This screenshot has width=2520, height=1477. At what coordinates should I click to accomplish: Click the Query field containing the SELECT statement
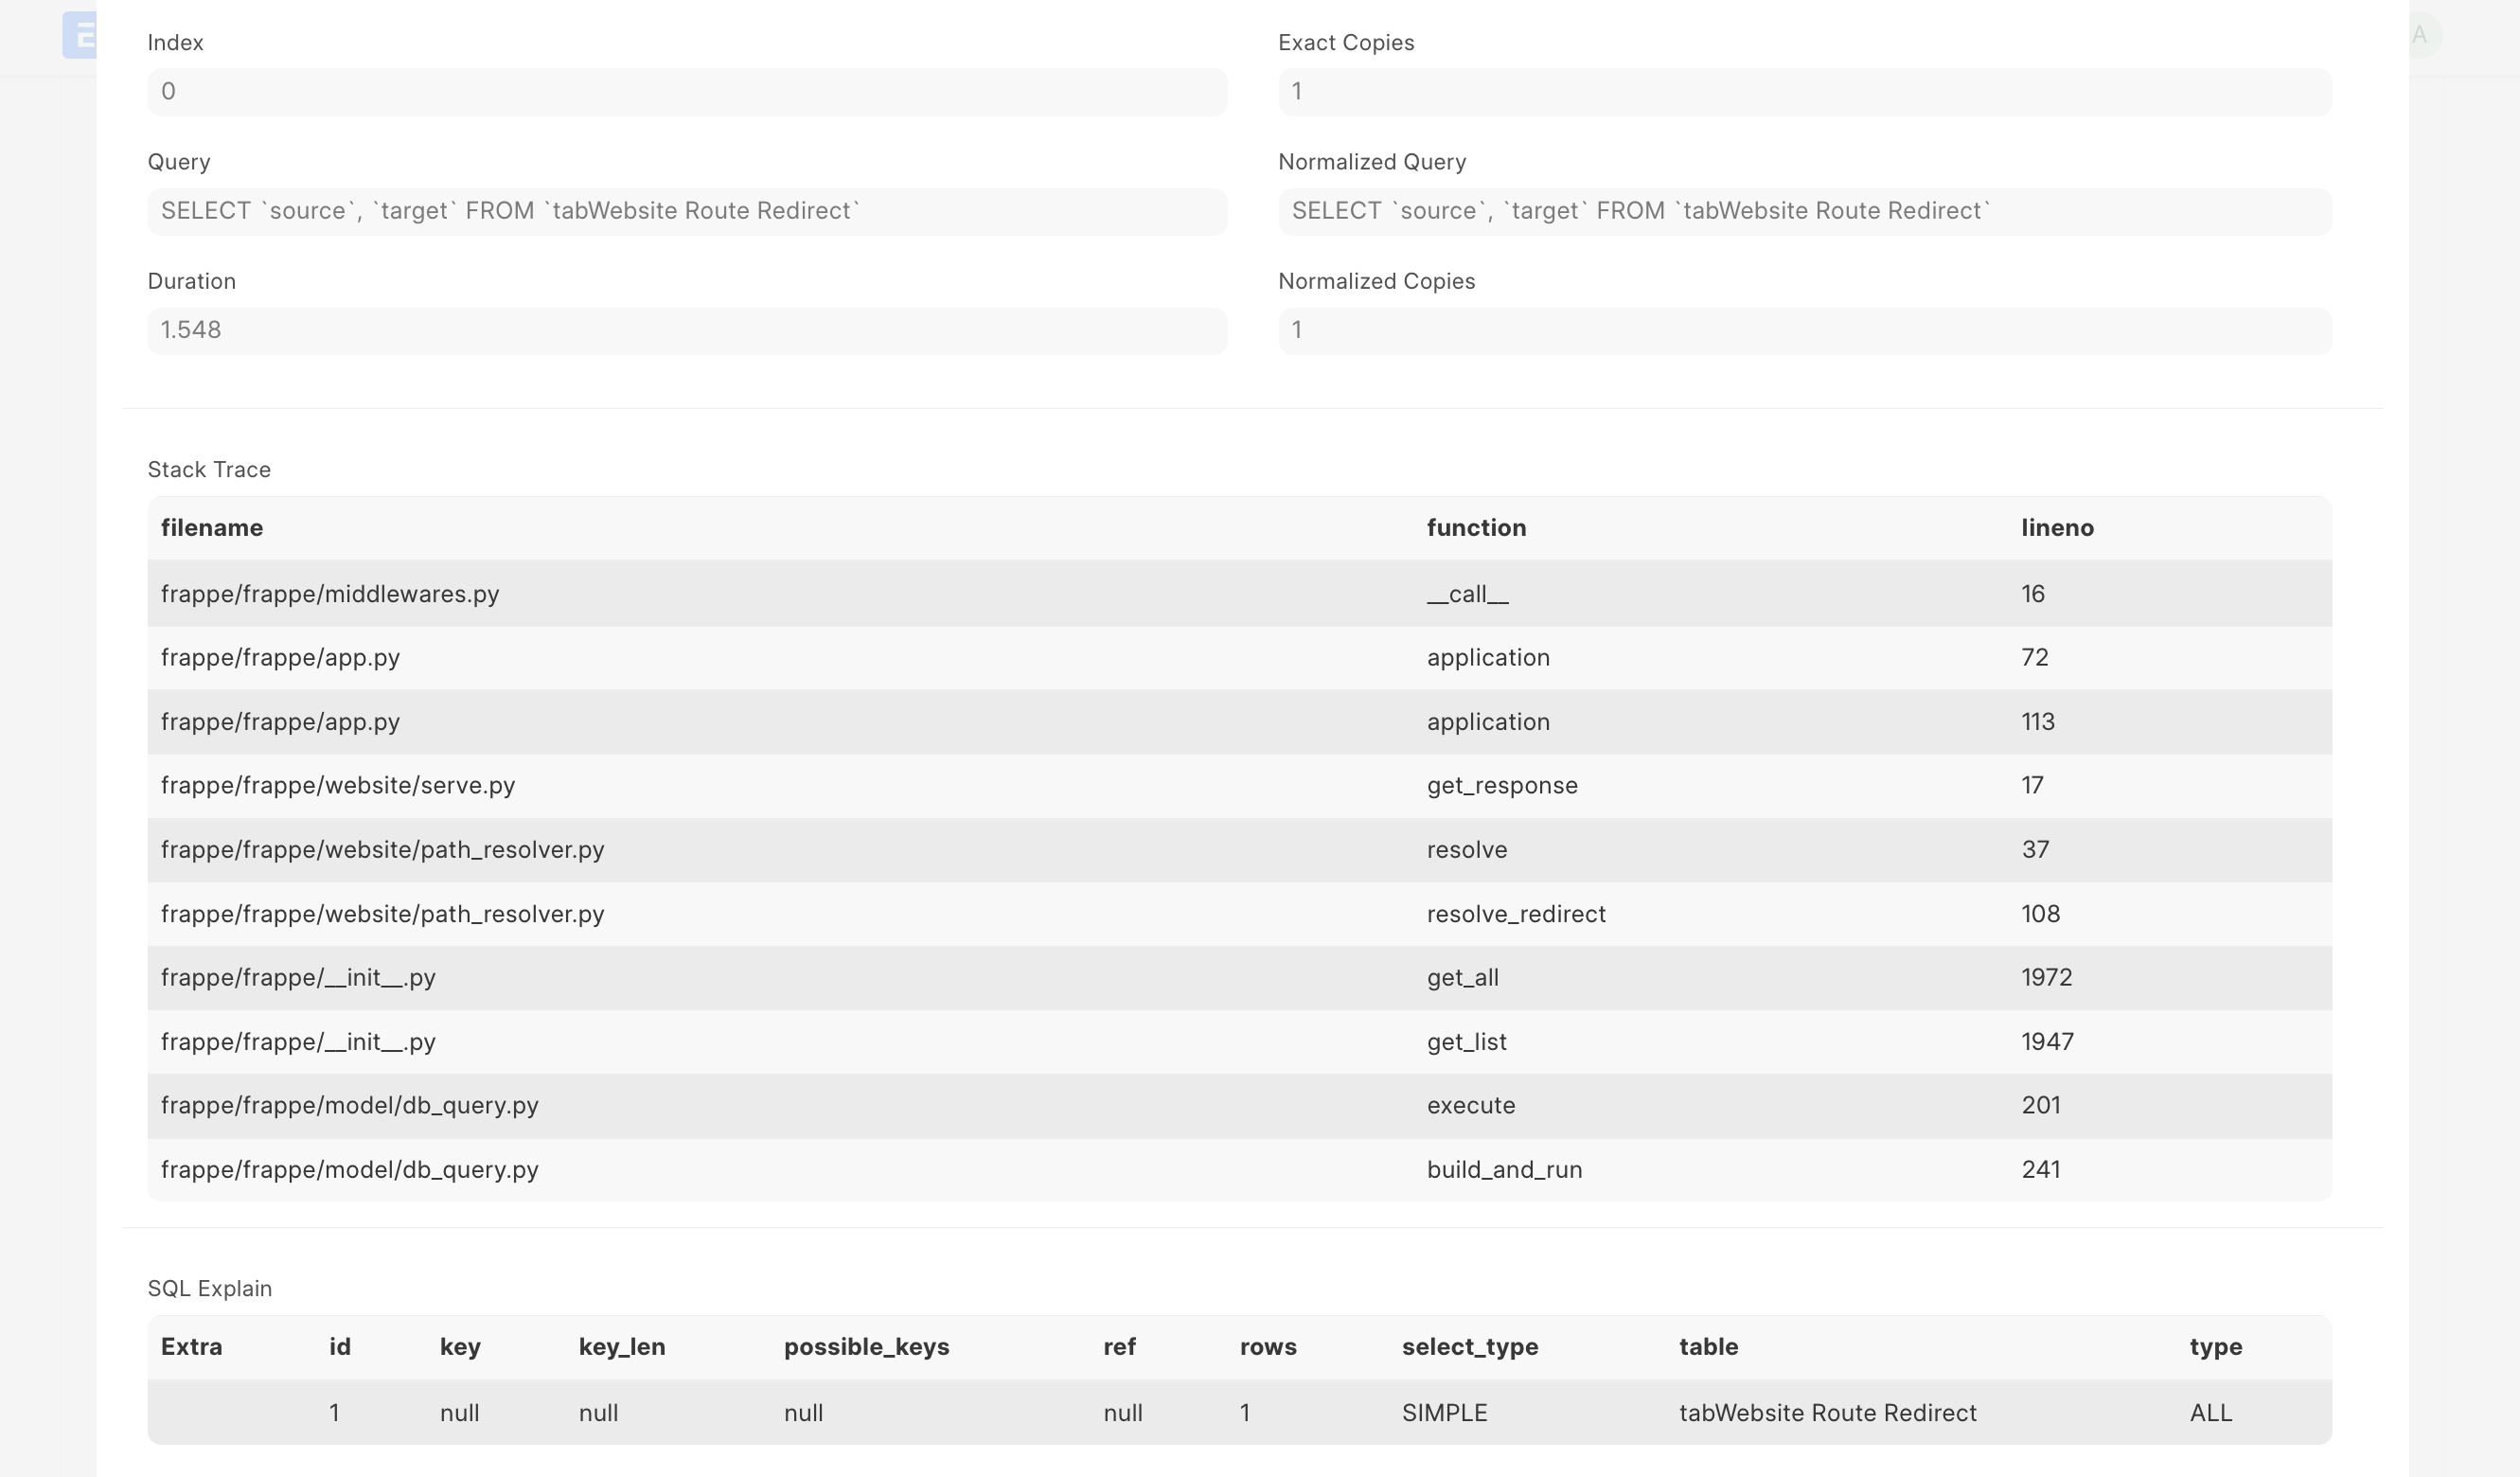pyautogui.click(x=686, y=211)
